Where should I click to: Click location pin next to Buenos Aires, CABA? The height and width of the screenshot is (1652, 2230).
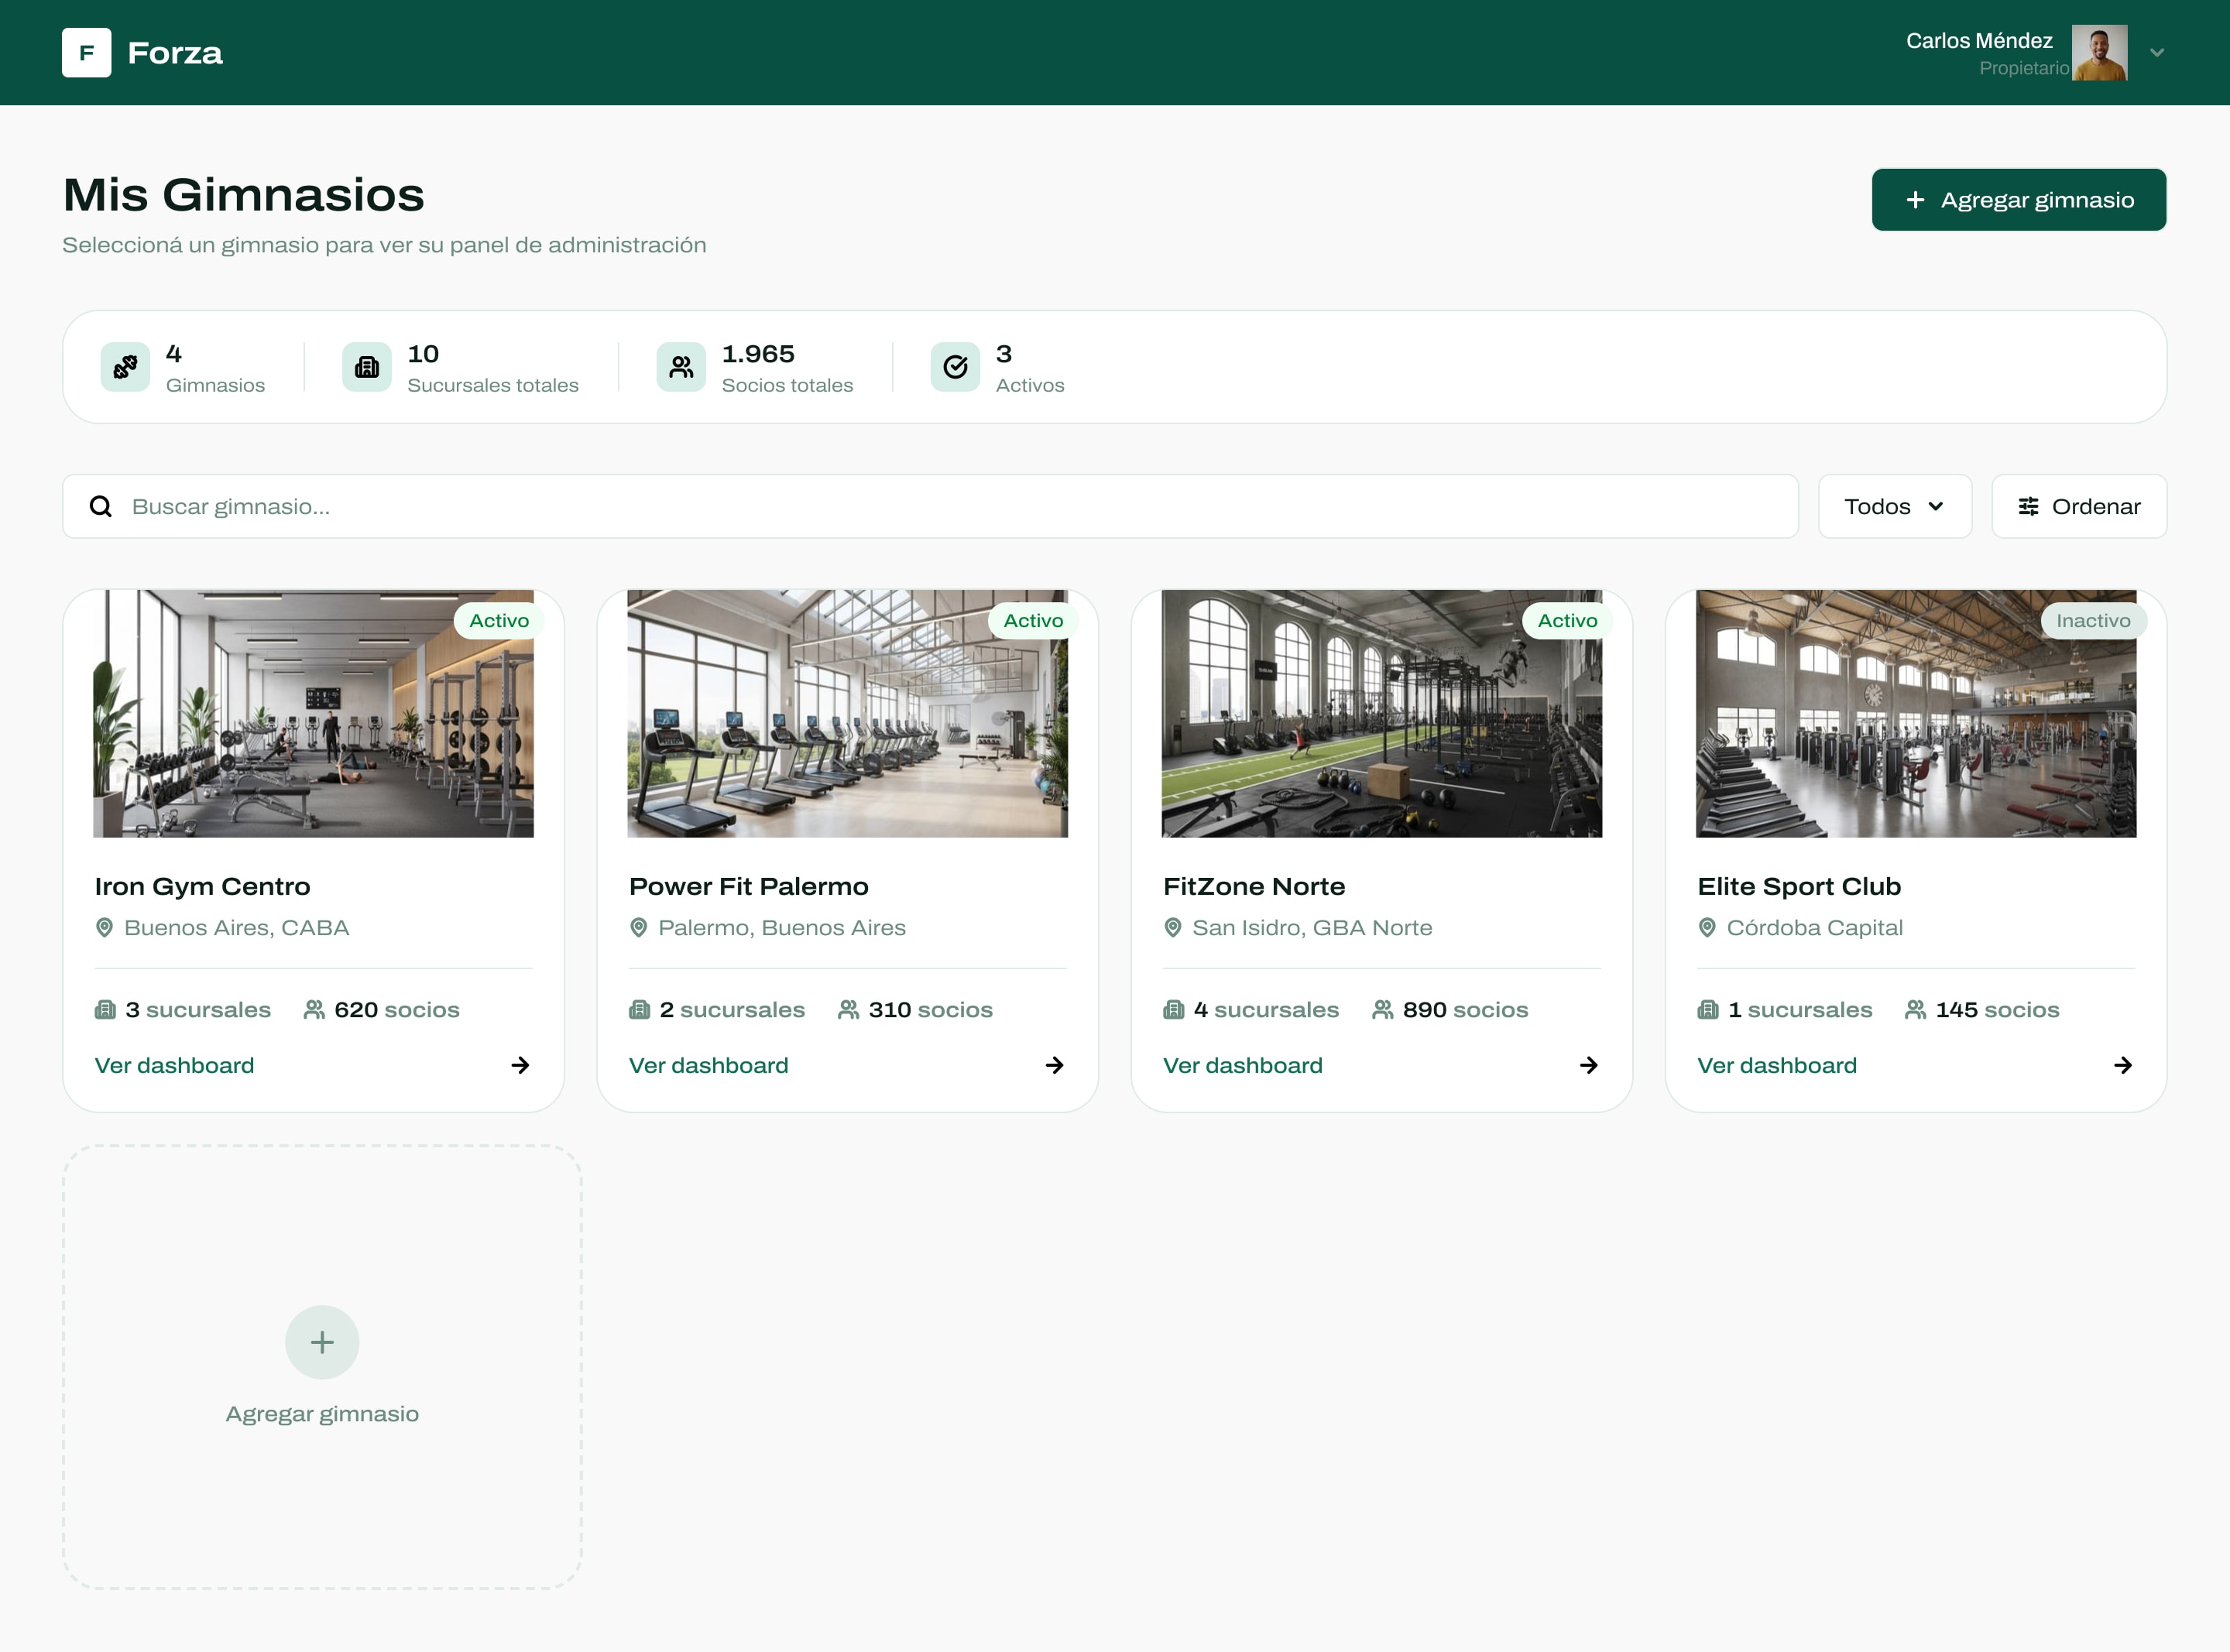[104, 927]
